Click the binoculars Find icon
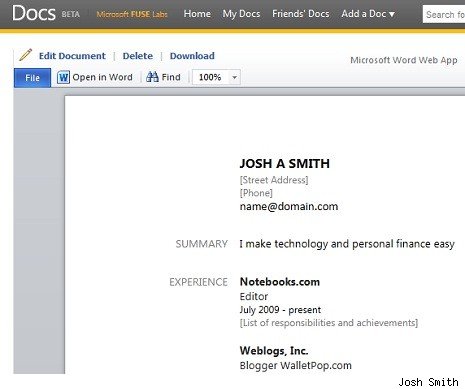This screenshot has height=389, width=465. 152,77
